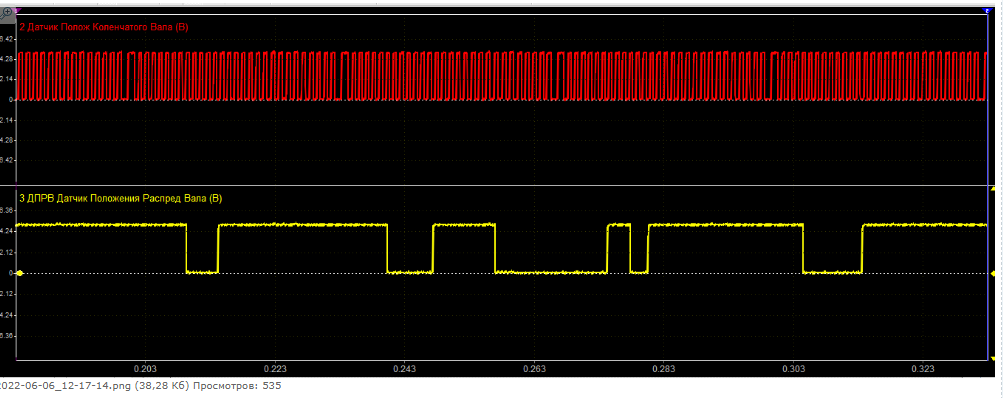
Task: Click the 4.24 voltage label on channel 3 axis
Action: [7, 231]
